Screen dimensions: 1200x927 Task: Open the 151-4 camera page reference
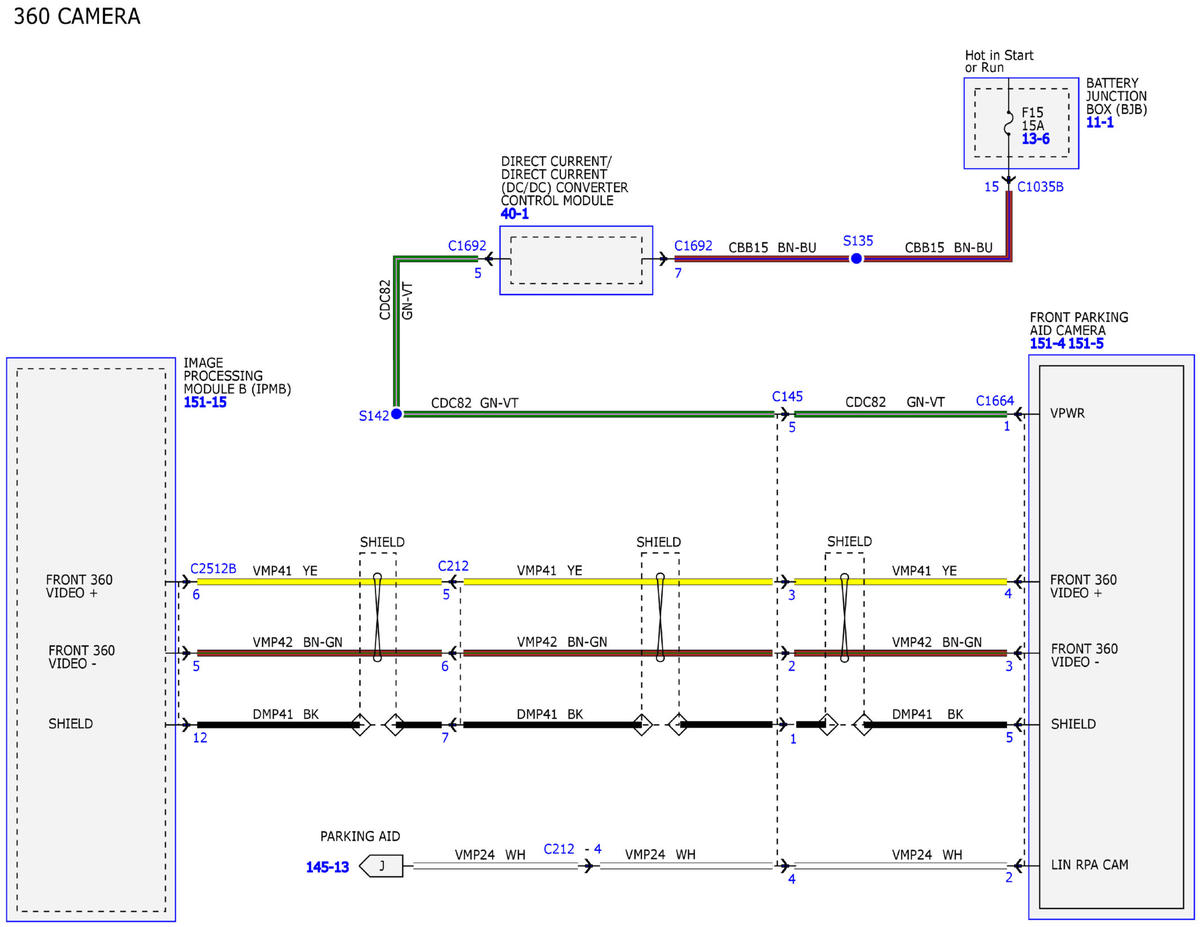point(1047,344)
